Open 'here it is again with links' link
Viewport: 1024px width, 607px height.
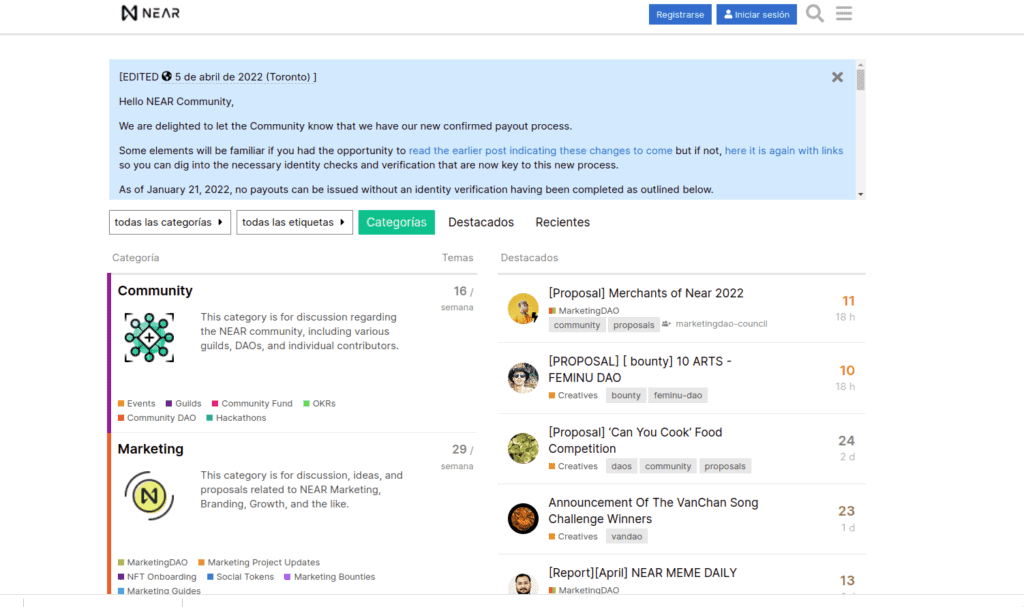coord(783,151)
